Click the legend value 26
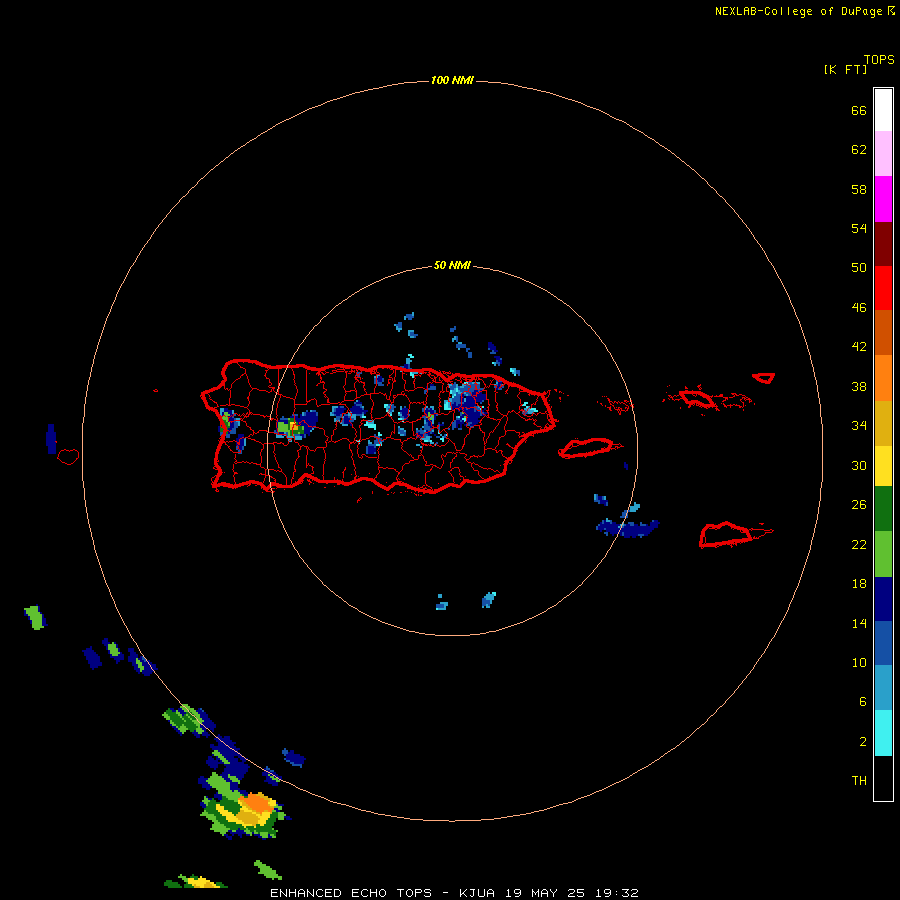Screen dimensions: 900x900 click(x=859, y=505)
